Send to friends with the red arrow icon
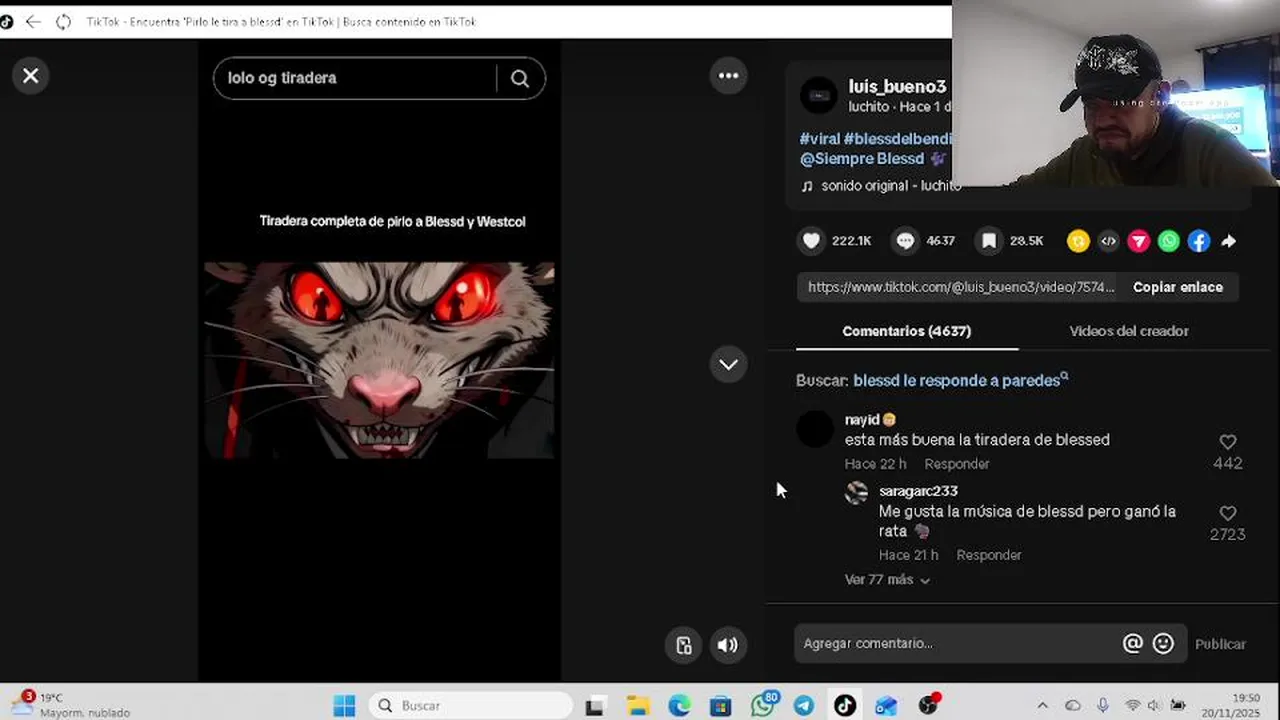The image size is (1280, 720). [x=1139, y=241]
